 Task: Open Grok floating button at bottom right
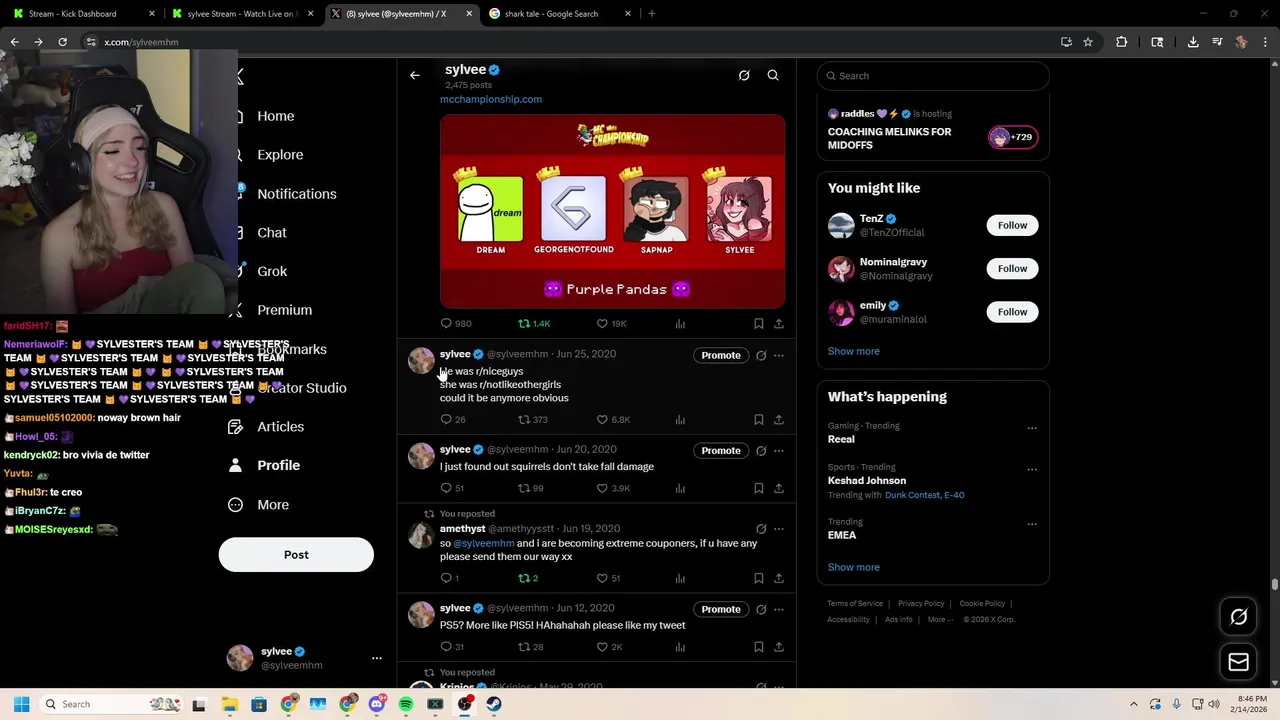1238,617
